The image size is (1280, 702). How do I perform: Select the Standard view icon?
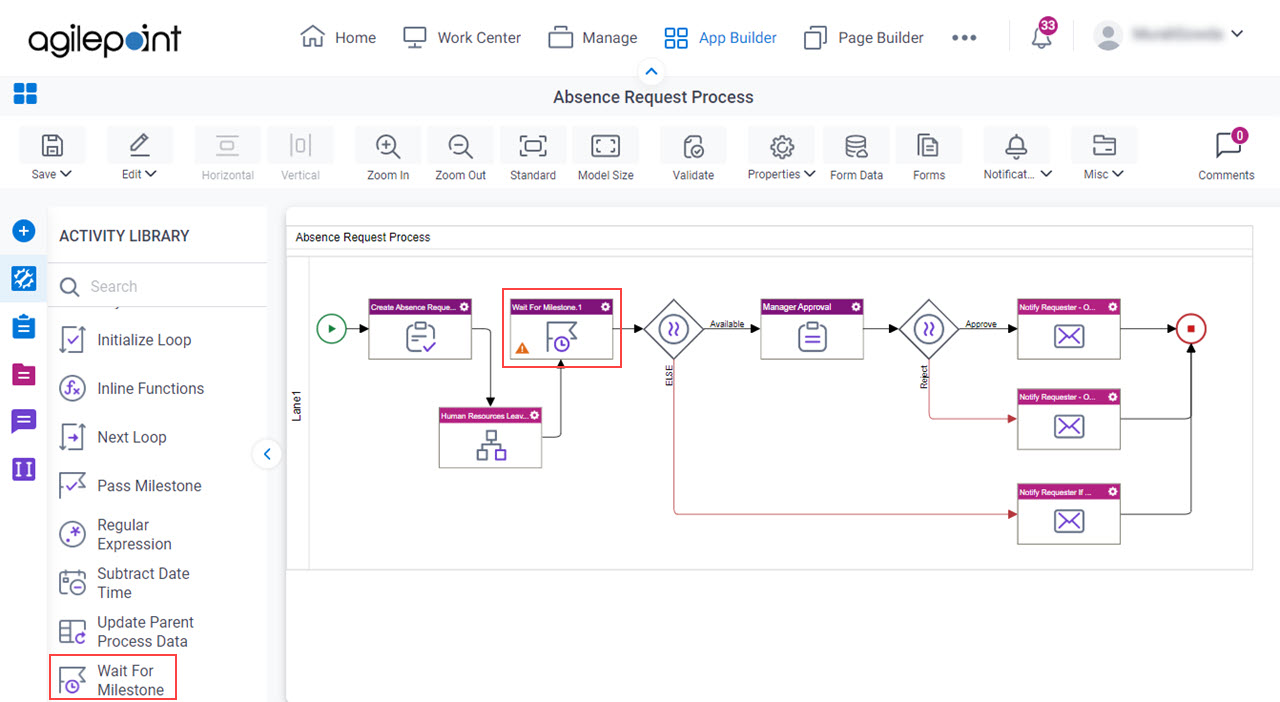tap(533, 146)
